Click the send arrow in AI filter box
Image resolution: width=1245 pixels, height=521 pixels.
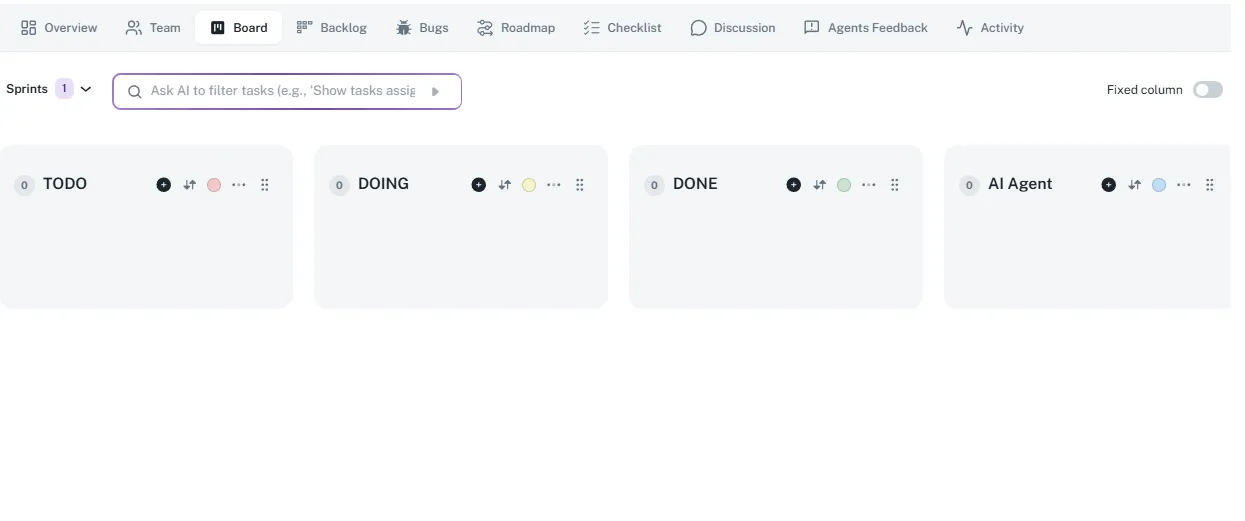tap(435, 91)
